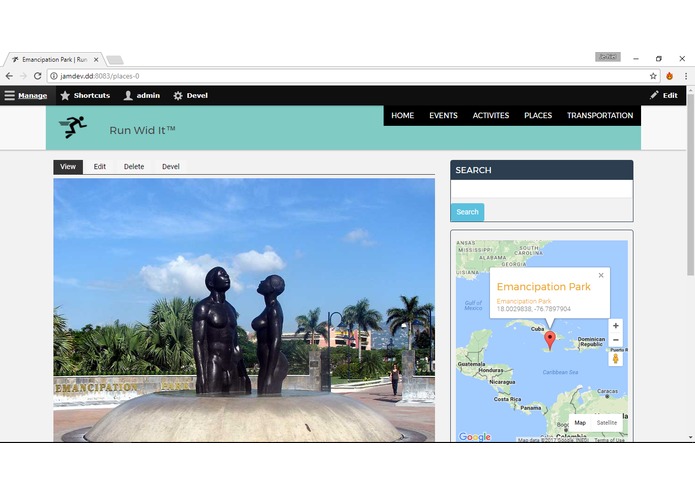Screen dimensions: 695x494
Task: Open the browser's three-dot menu
Action: click(x=686, y=76)
